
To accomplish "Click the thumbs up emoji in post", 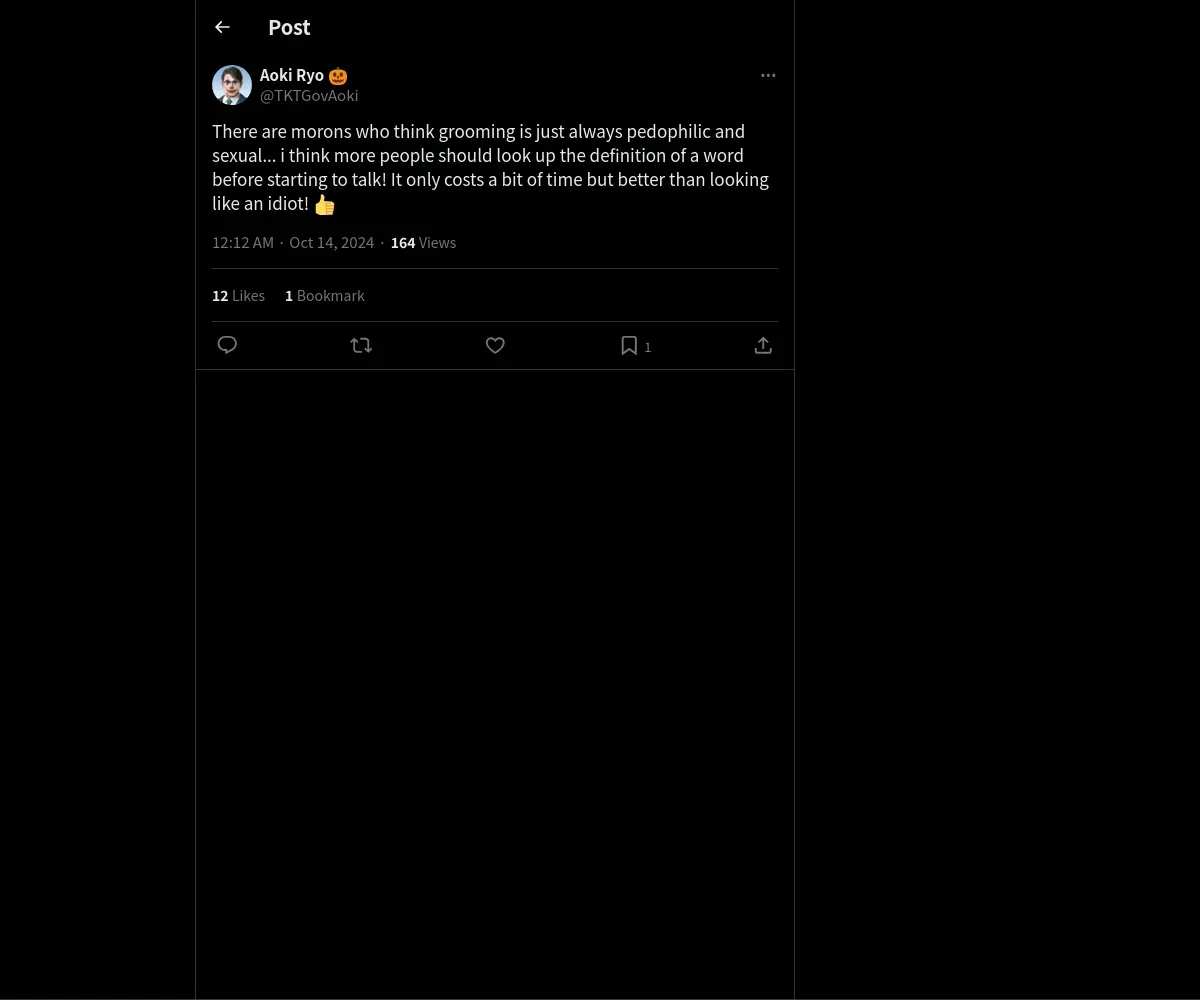I will click(325, 205).
